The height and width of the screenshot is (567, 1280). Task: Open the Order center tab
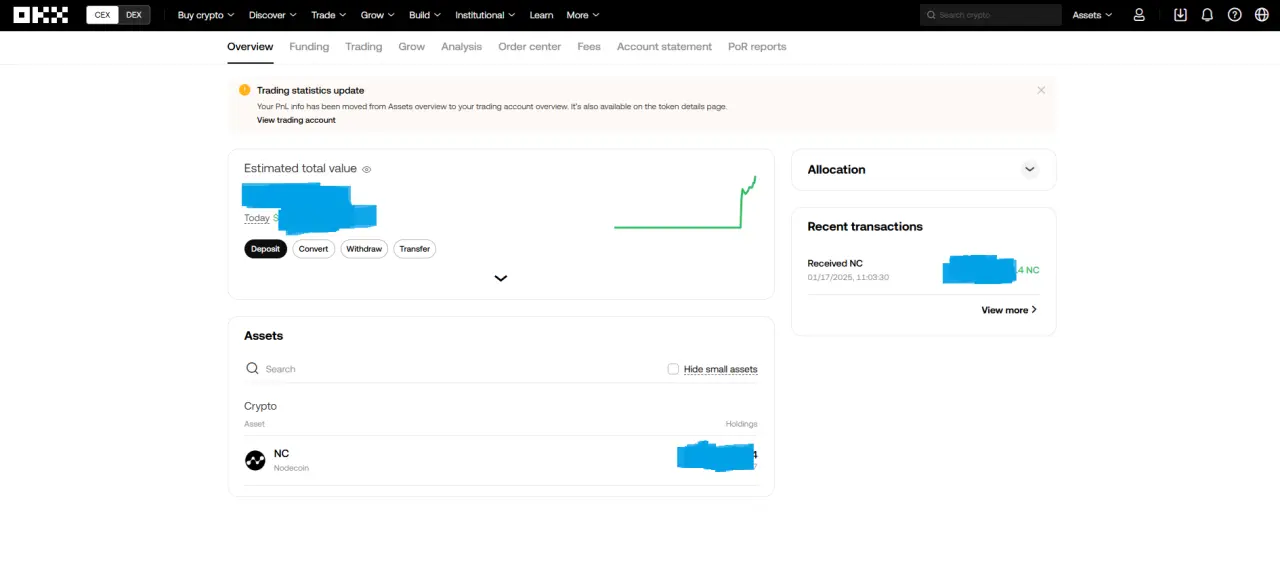point(530,47)
